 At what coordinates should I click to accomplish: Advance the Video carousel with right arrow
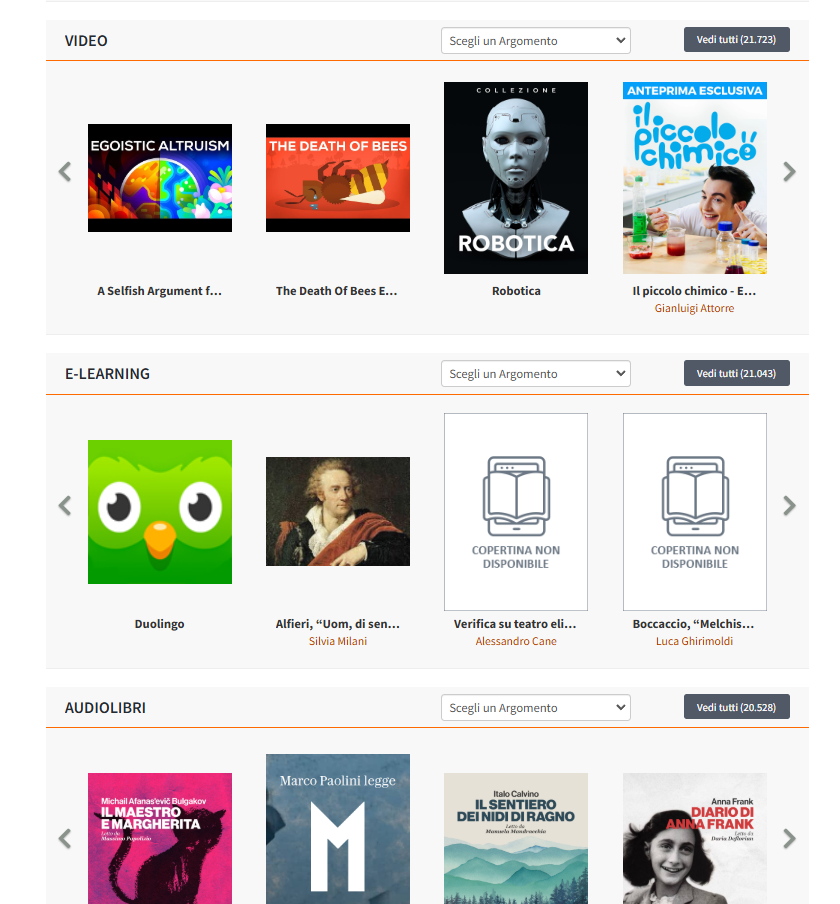coord(789,172)
